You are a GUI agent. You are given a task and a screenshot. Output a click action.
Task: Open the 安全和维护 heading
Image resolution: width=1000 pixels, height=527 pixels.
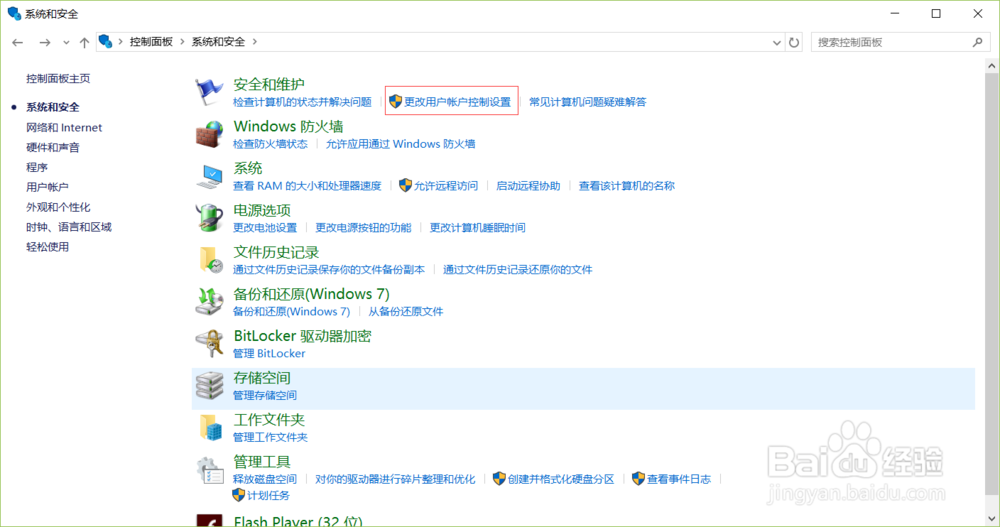pos(268,84)
